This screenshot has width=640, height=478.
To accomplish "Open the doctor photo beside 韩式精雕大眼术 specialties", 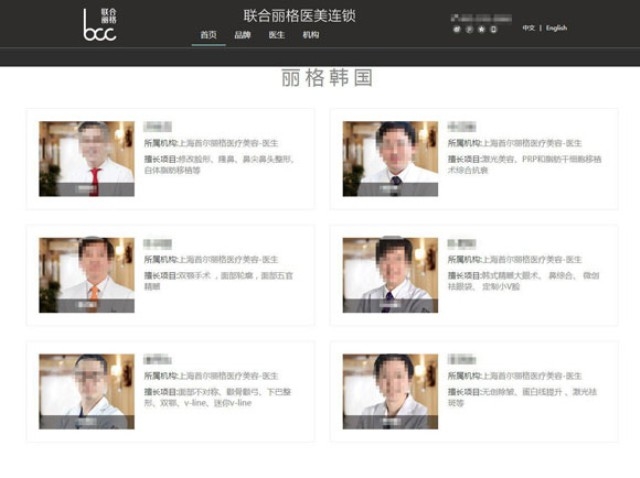I will tap(390, 275).
